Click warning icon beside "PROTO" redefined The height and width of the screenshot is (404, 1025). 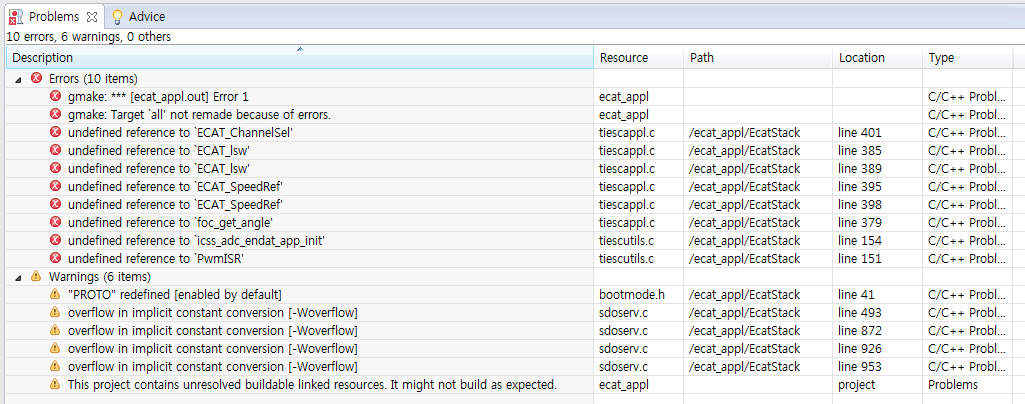pos(56,295)
